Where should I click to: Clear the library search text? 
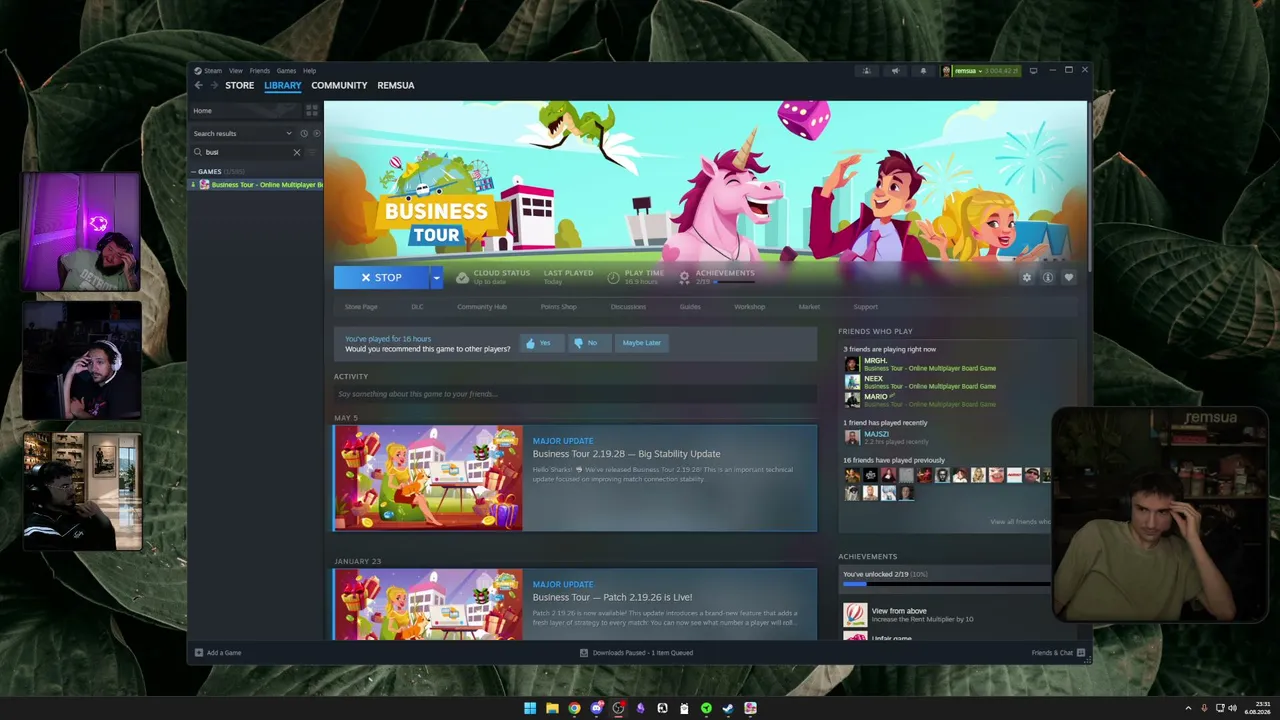coord(296,152)
